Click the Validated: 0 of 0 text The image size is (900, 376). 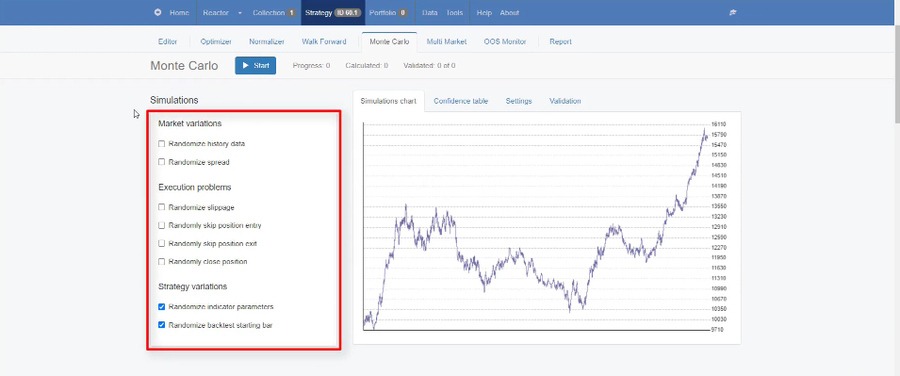point(429,65)
